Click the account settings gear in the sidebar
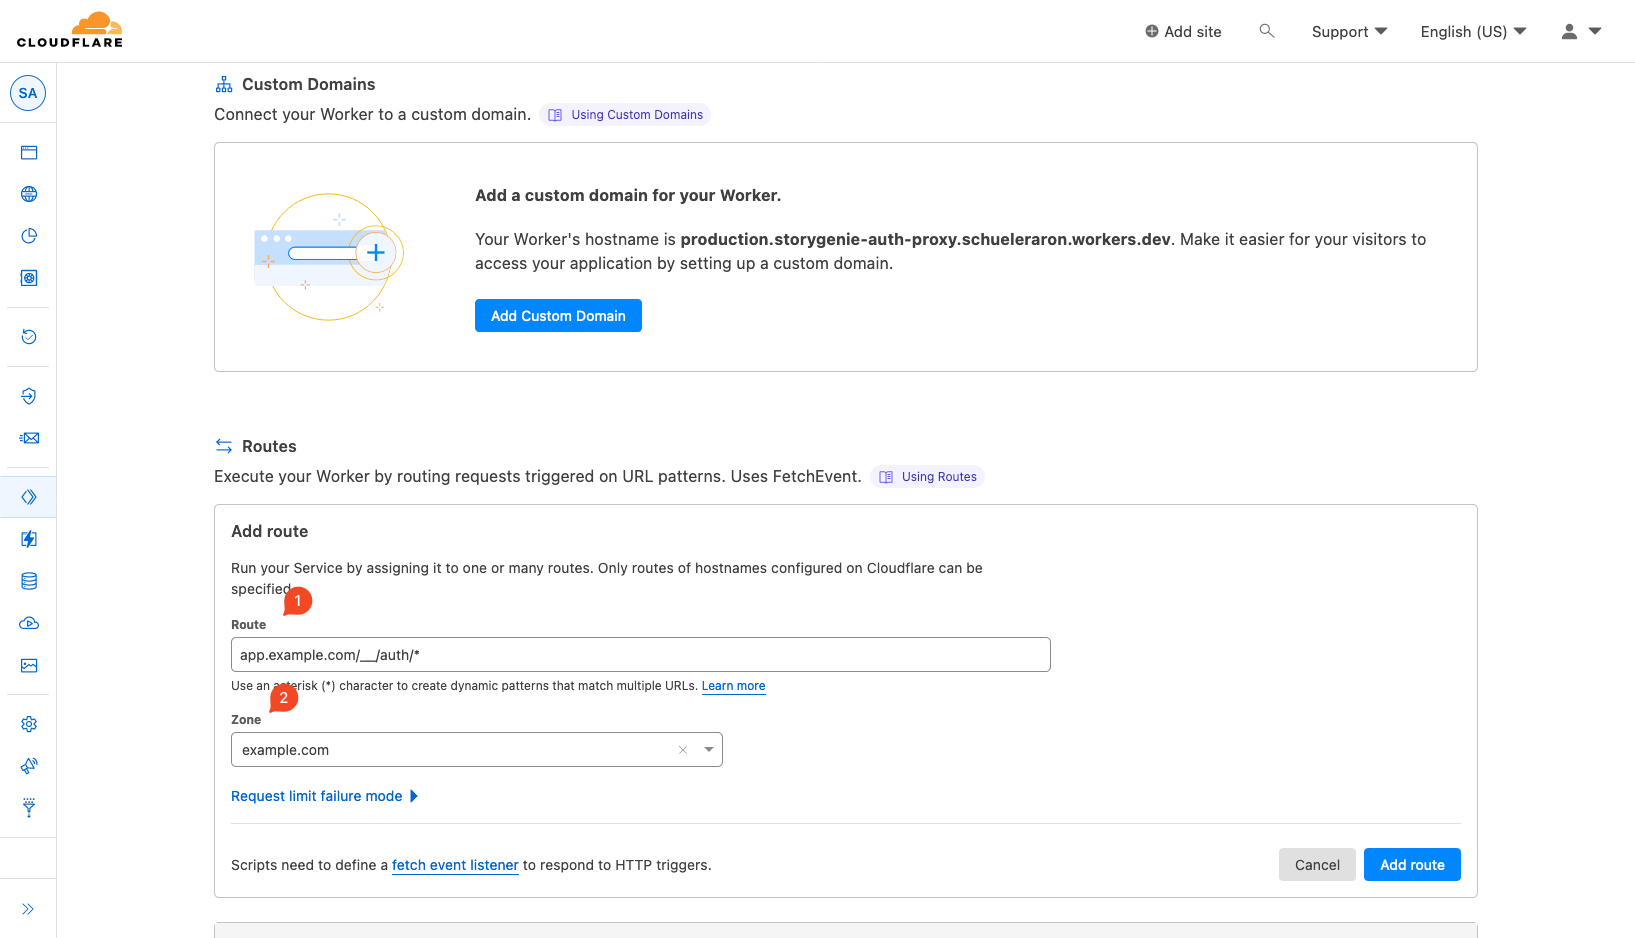Image resolution: width=1635 pixels, height=938 pixels. click(28, 723)
